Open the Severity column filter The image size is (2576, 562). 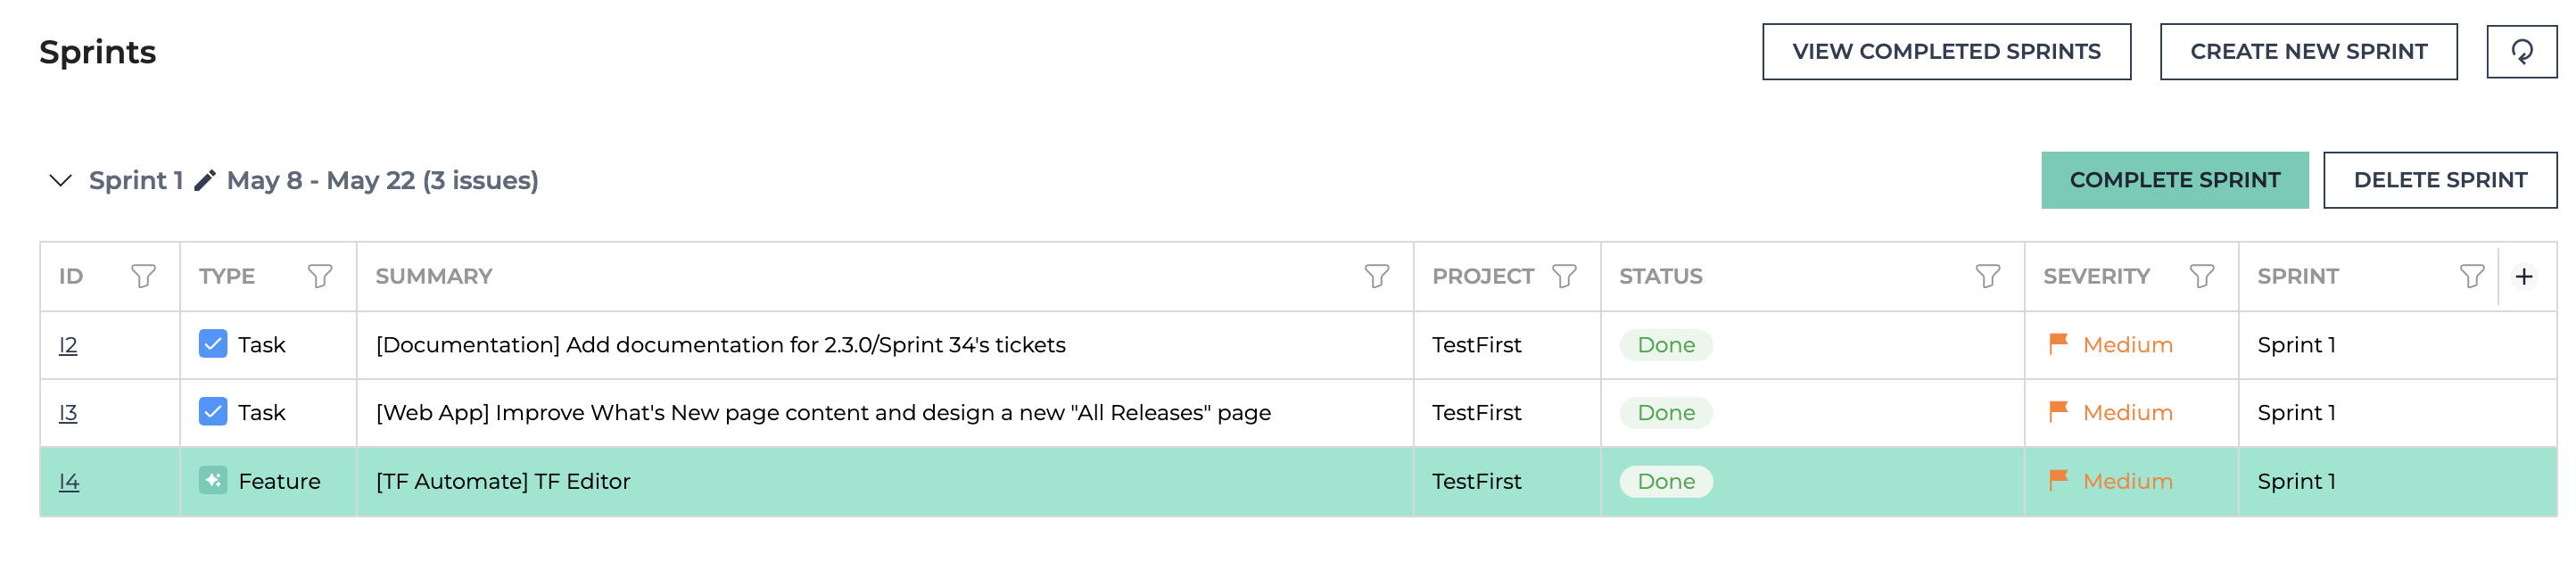[x=2202, y=276]
